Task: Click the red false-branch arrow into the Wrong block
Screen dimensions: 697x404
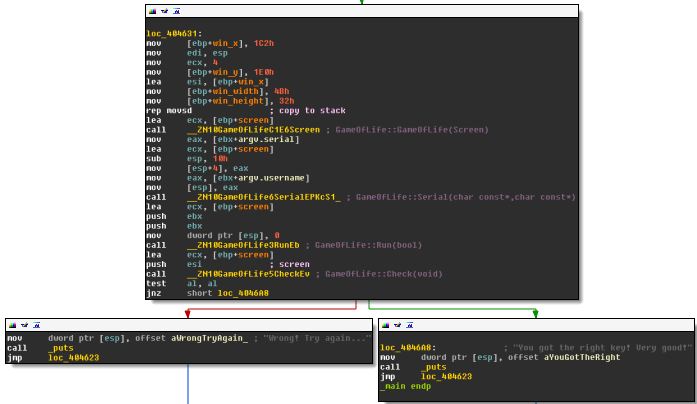Action: click(188, 314)
